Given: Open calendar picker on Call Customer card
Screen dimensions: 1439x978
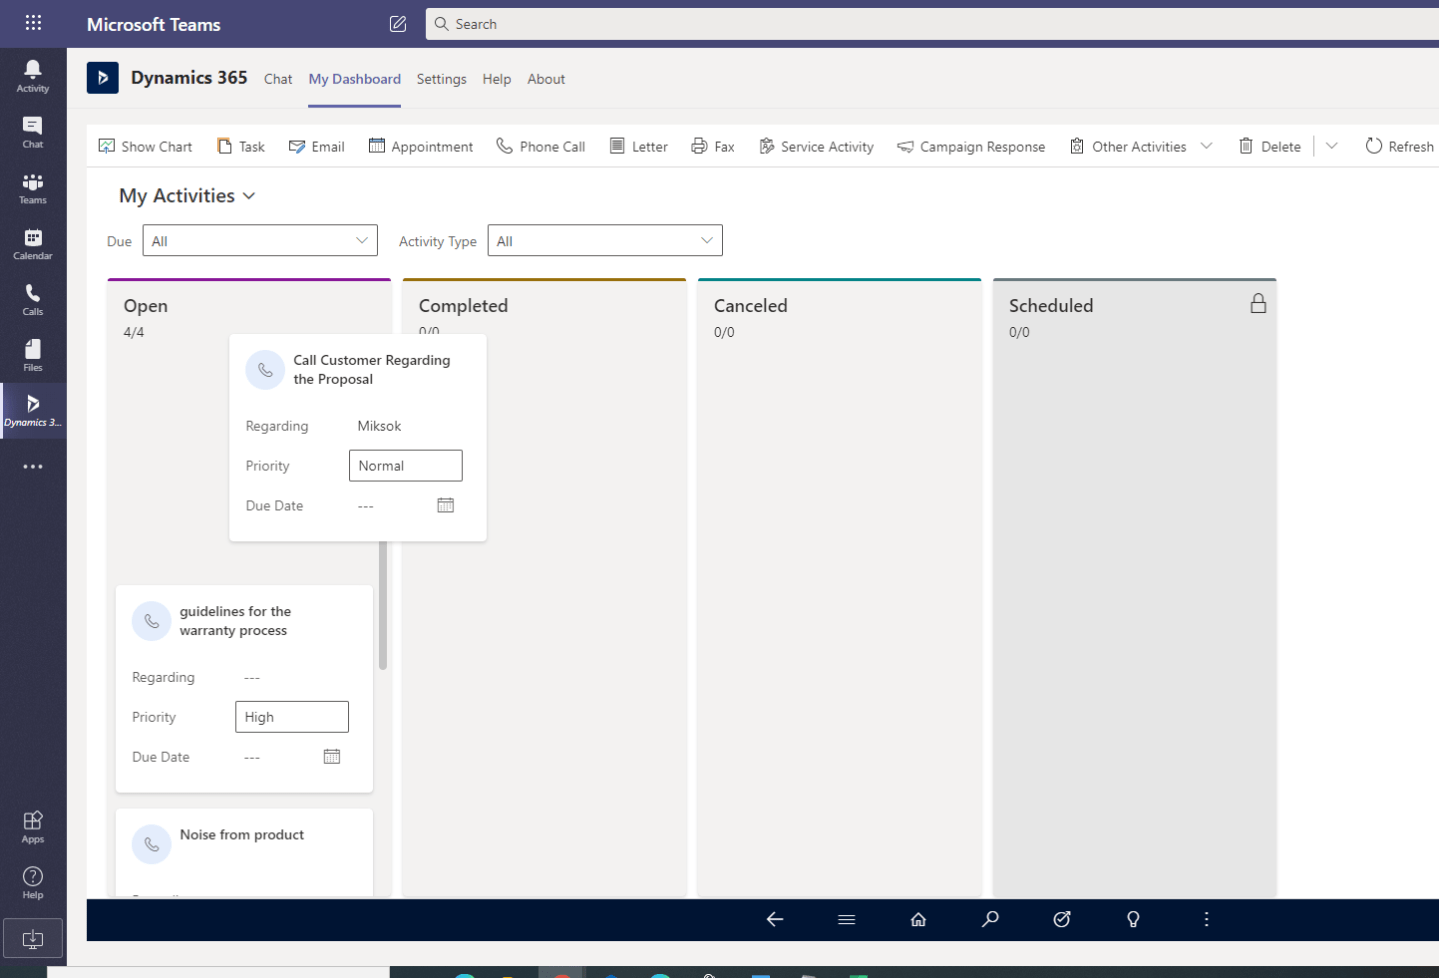Looking at the screenshot, I should [x=445, y=506].
